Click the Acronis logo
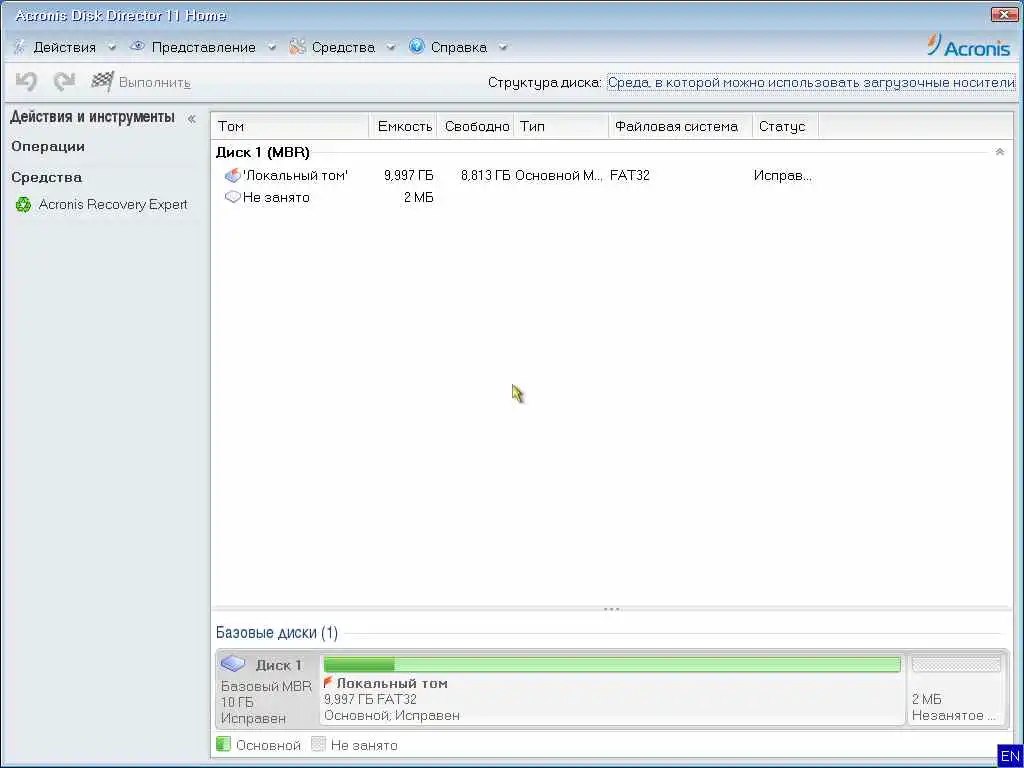 click(x=968, y=46)
